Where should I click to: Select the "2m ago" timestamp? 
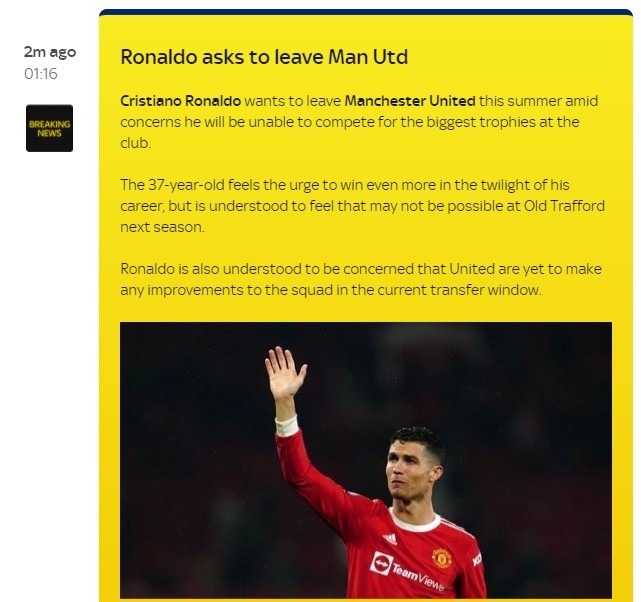point(50,52)
